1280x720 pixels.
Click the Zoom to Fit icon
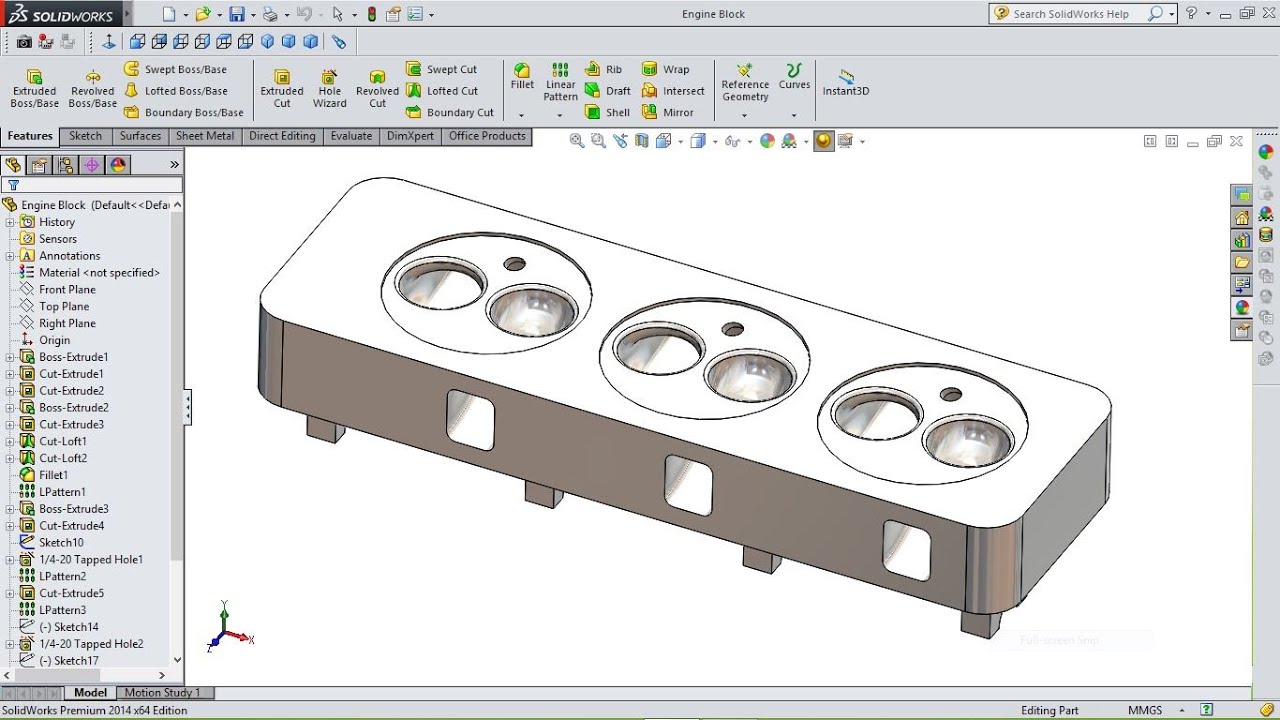pyautogui.click(x=577, y=141)
